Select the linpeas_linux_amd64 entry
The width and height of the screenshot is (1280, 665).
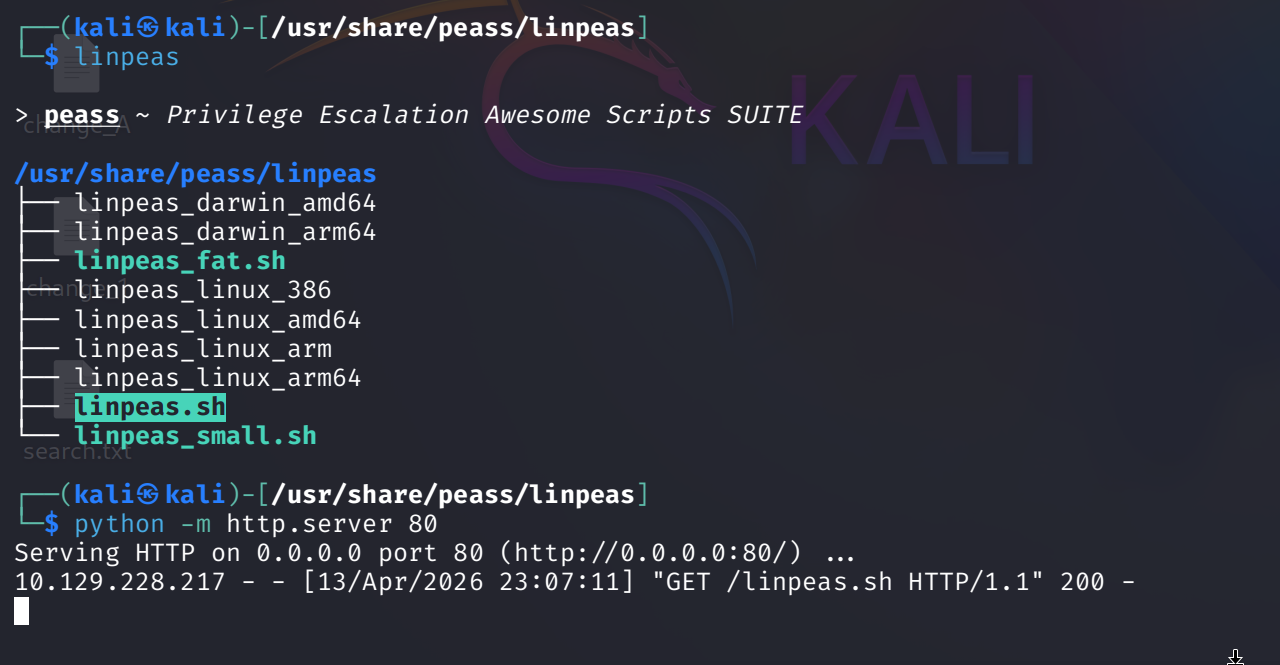[x=218, y=320]
